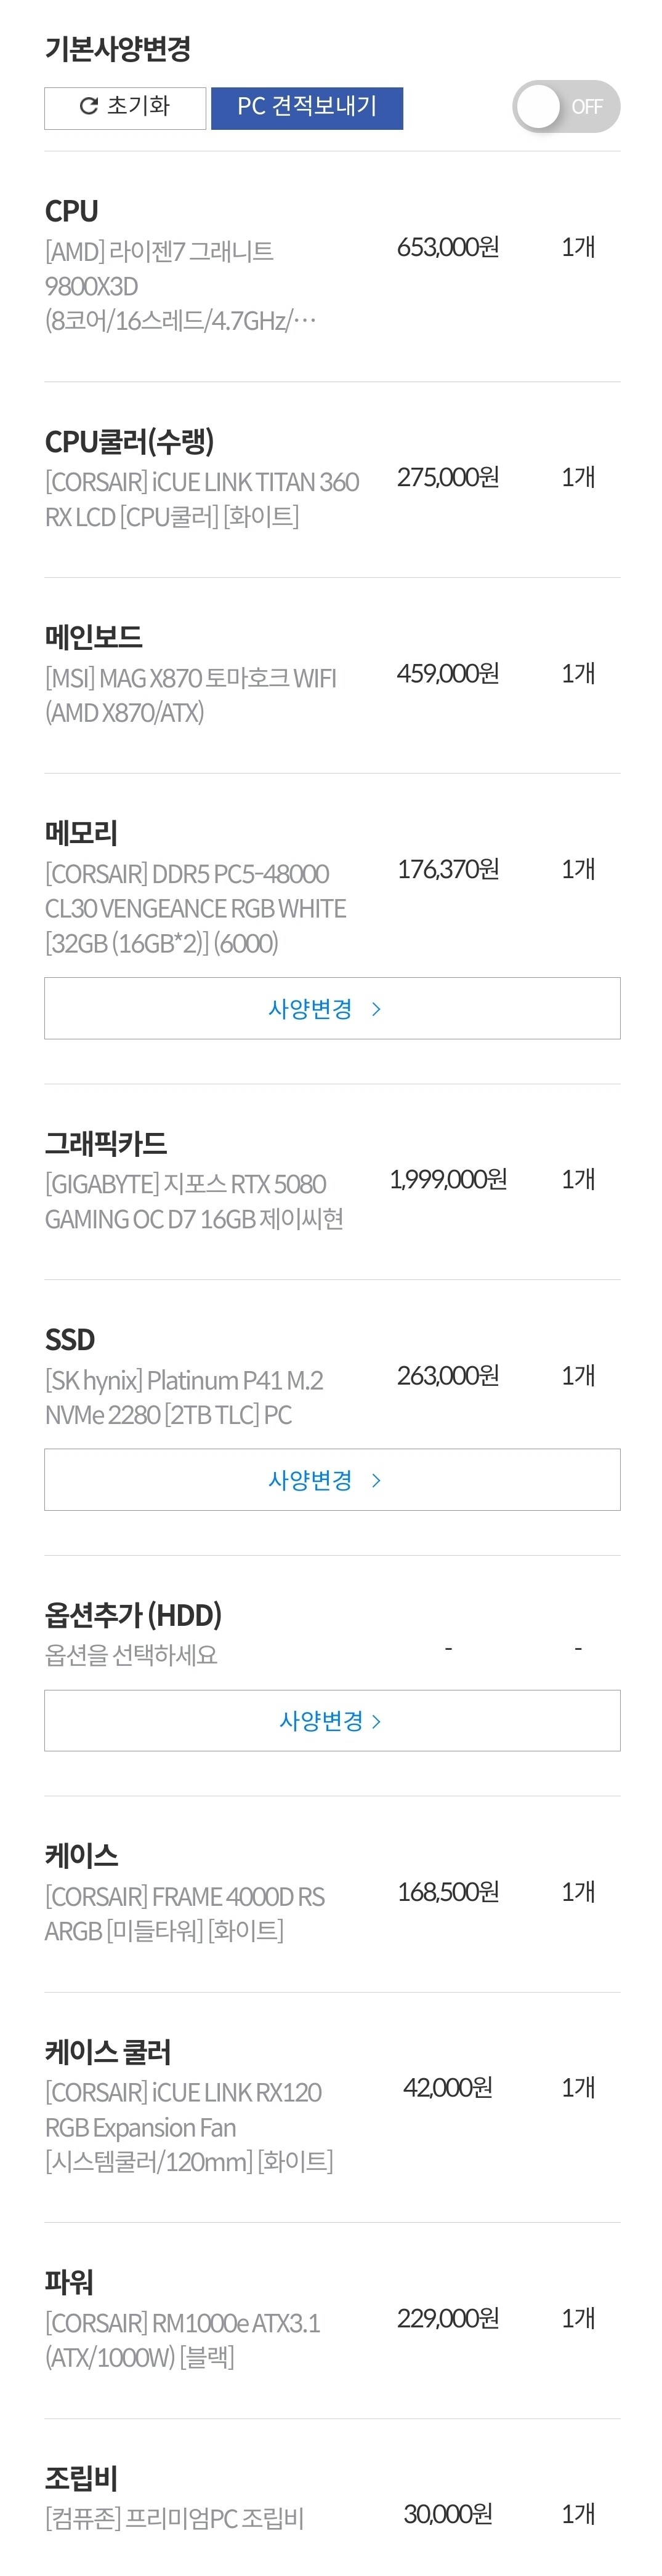Click the 1,999,000원 graphics card price

[447, 1179]
